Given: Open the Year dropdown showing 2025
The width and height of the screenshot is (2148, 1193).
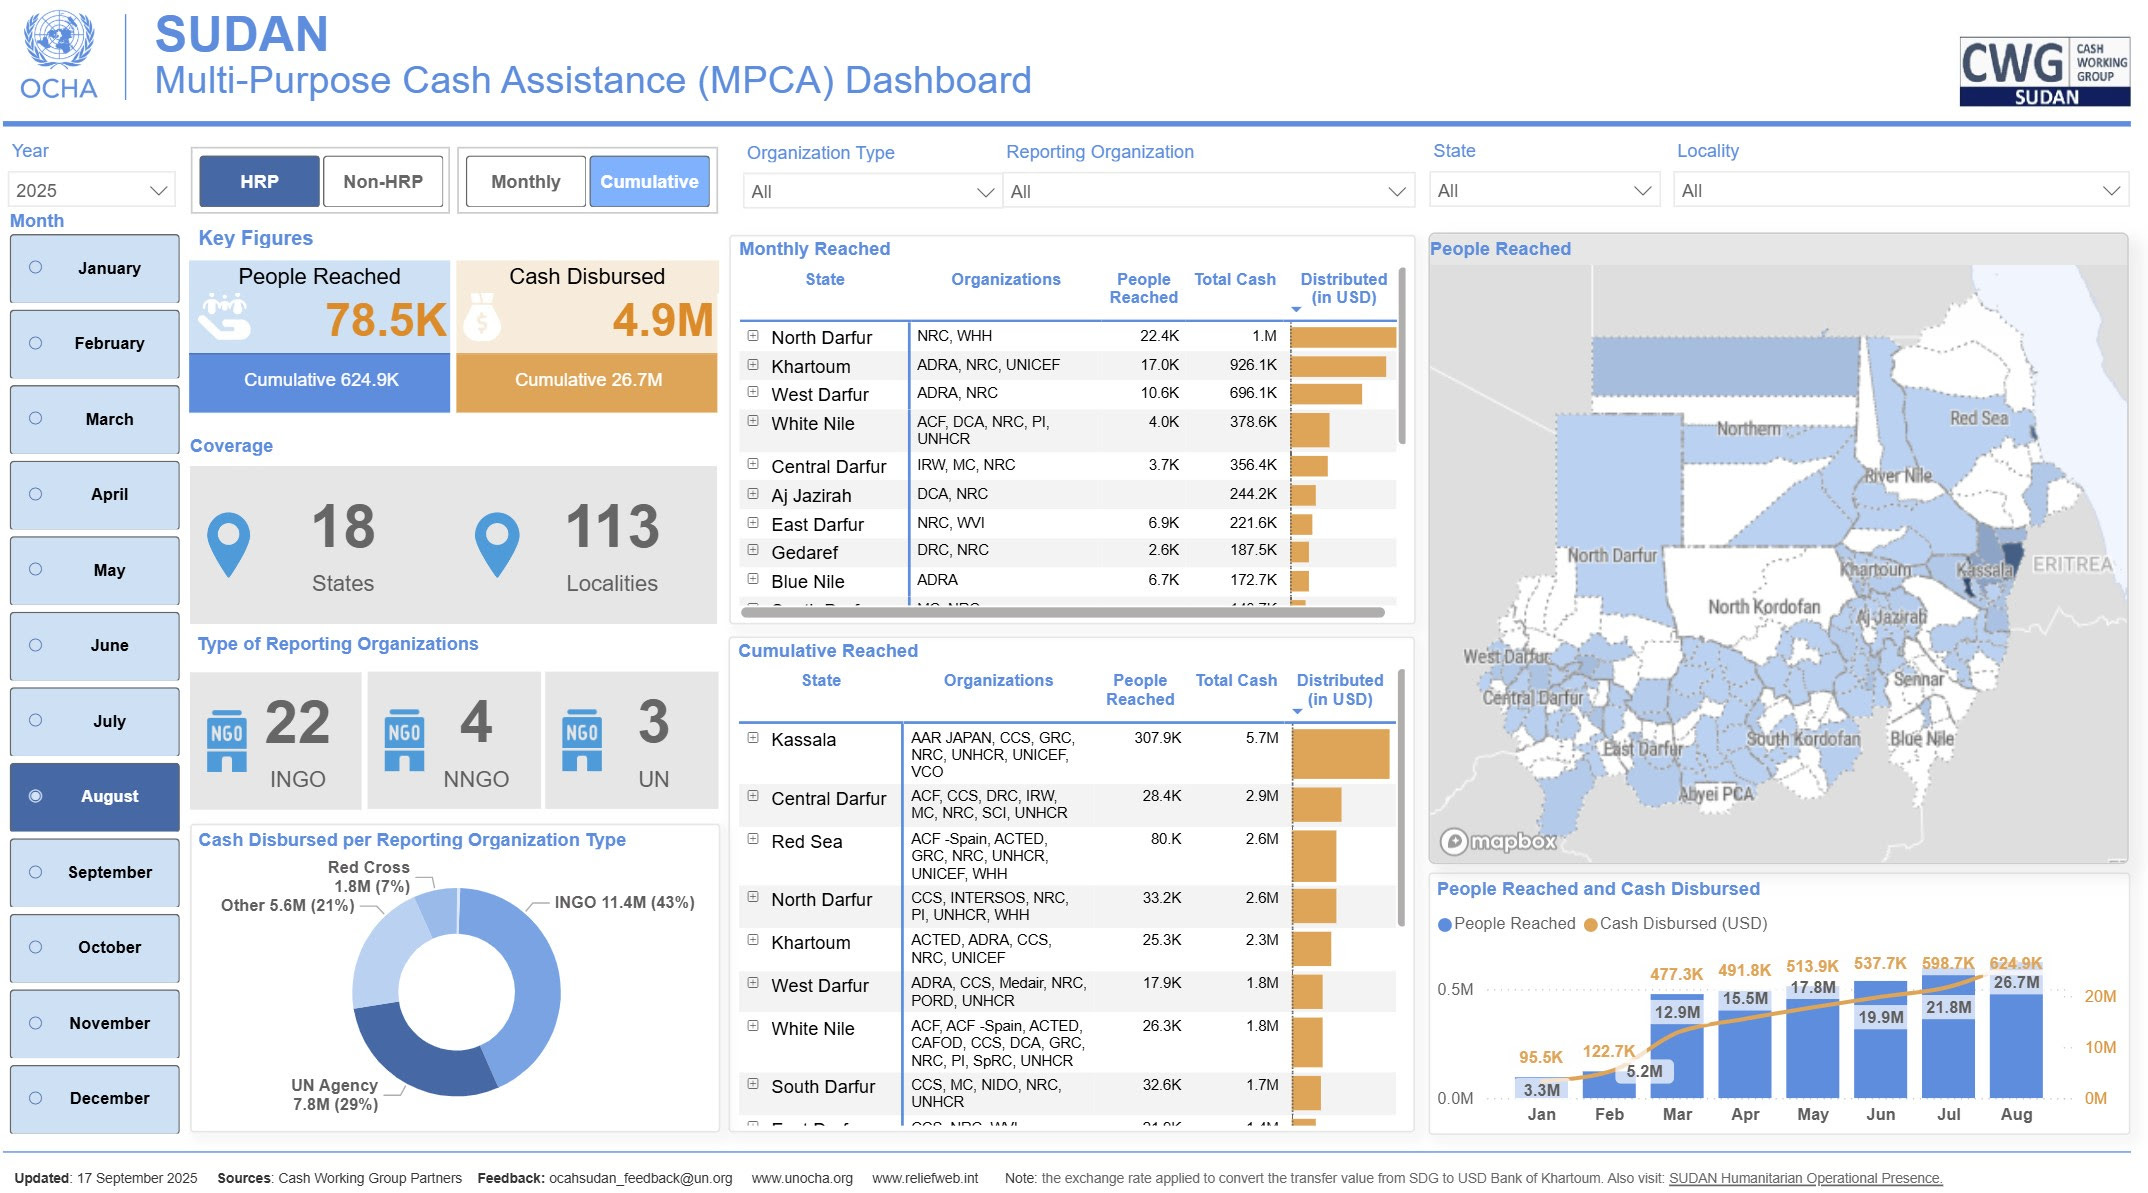Looking at the screenshot, I should point(91,190).
